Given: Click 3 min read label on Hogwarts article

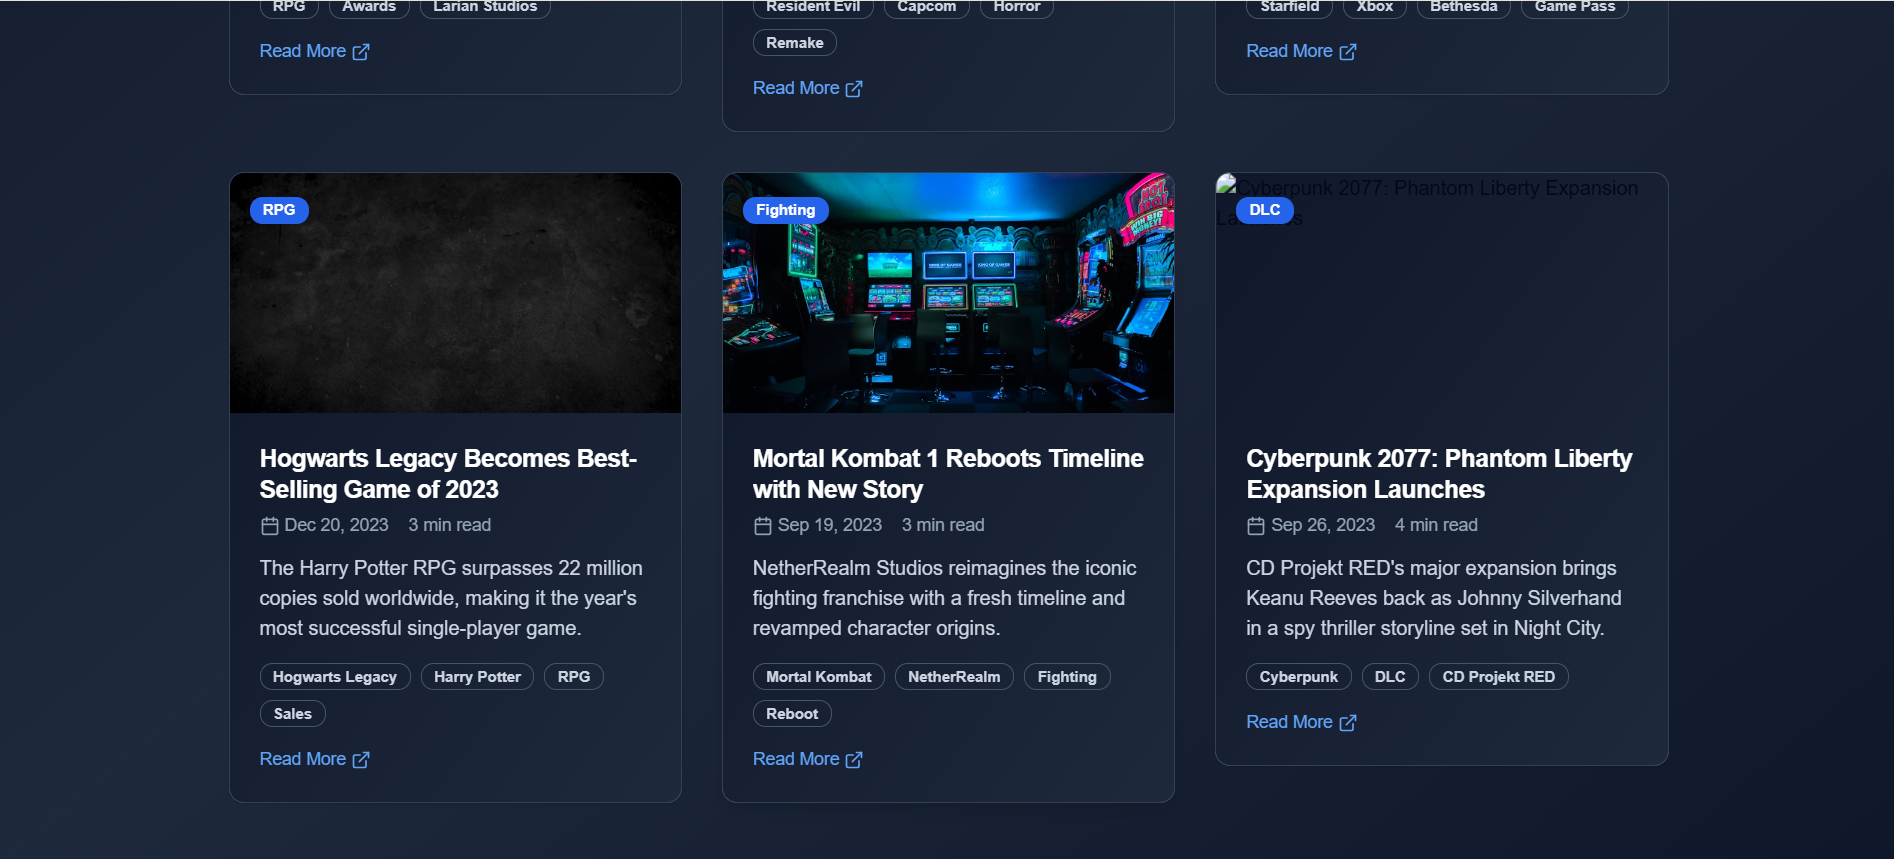Looking at the screenshot, I should [449, 525].
